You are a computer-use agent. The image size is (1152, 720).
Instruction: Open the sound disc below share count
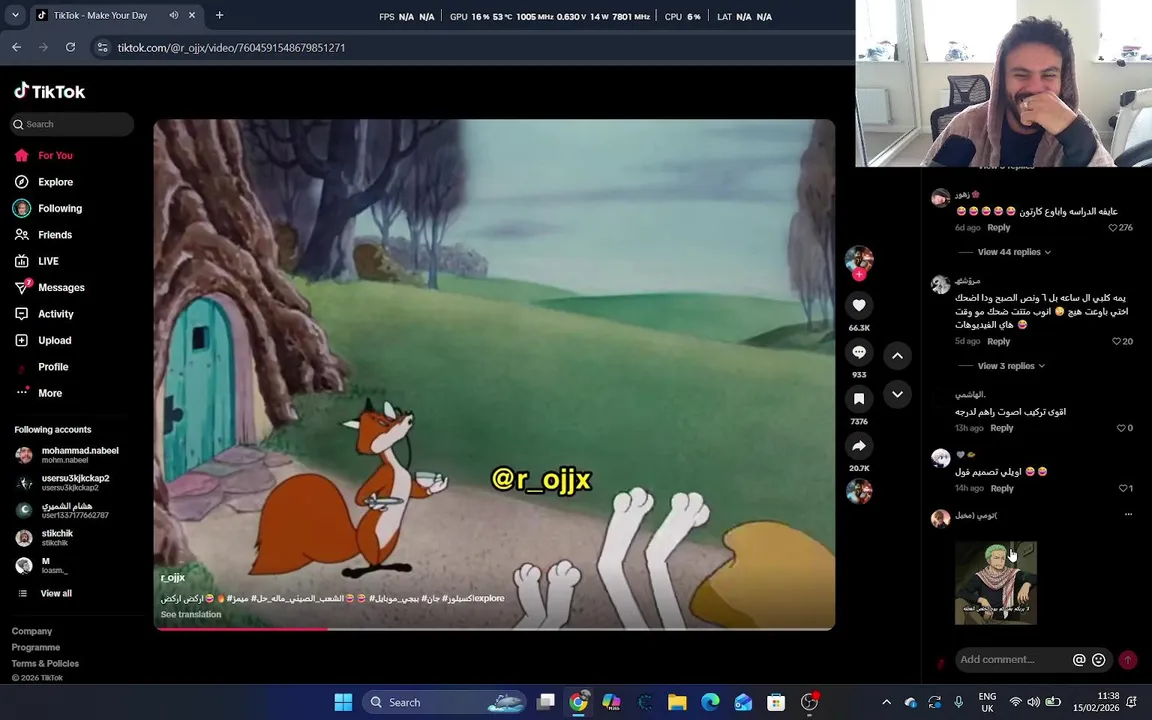tap(859, 491)
